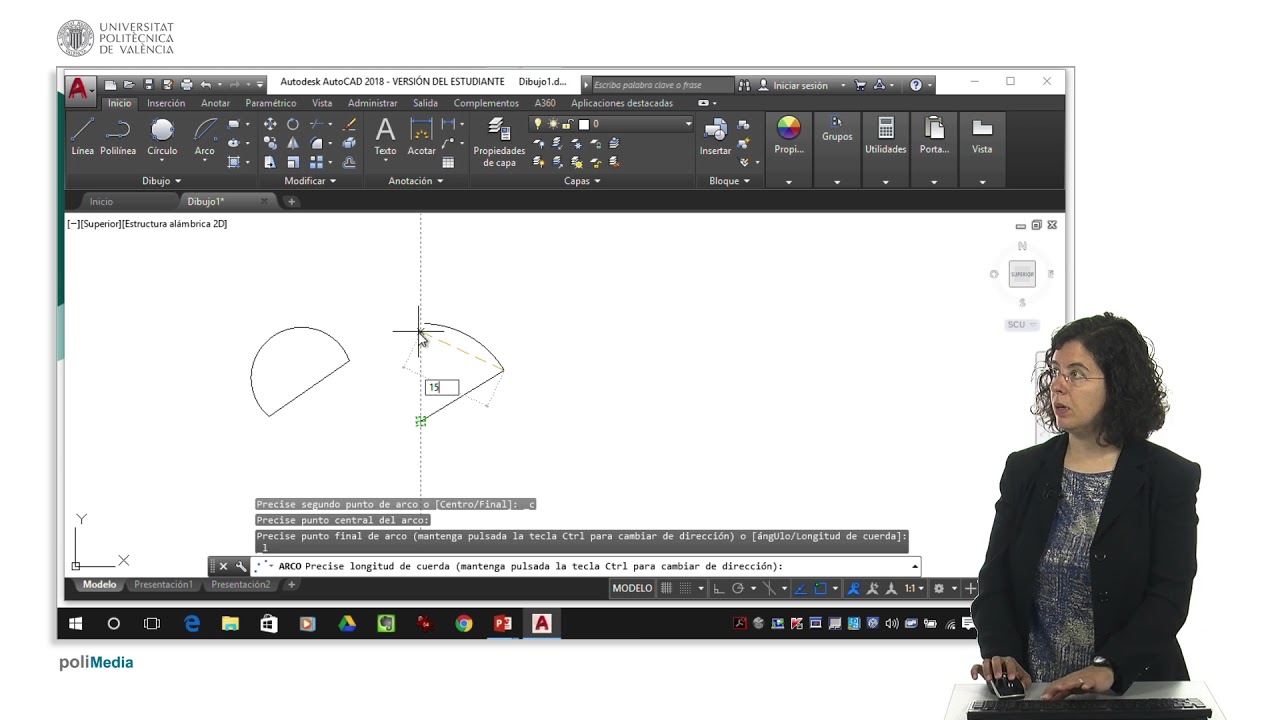Click the Save icon in quick access toolbar
The image size is (1280, 720).
(x=148, y=85)
